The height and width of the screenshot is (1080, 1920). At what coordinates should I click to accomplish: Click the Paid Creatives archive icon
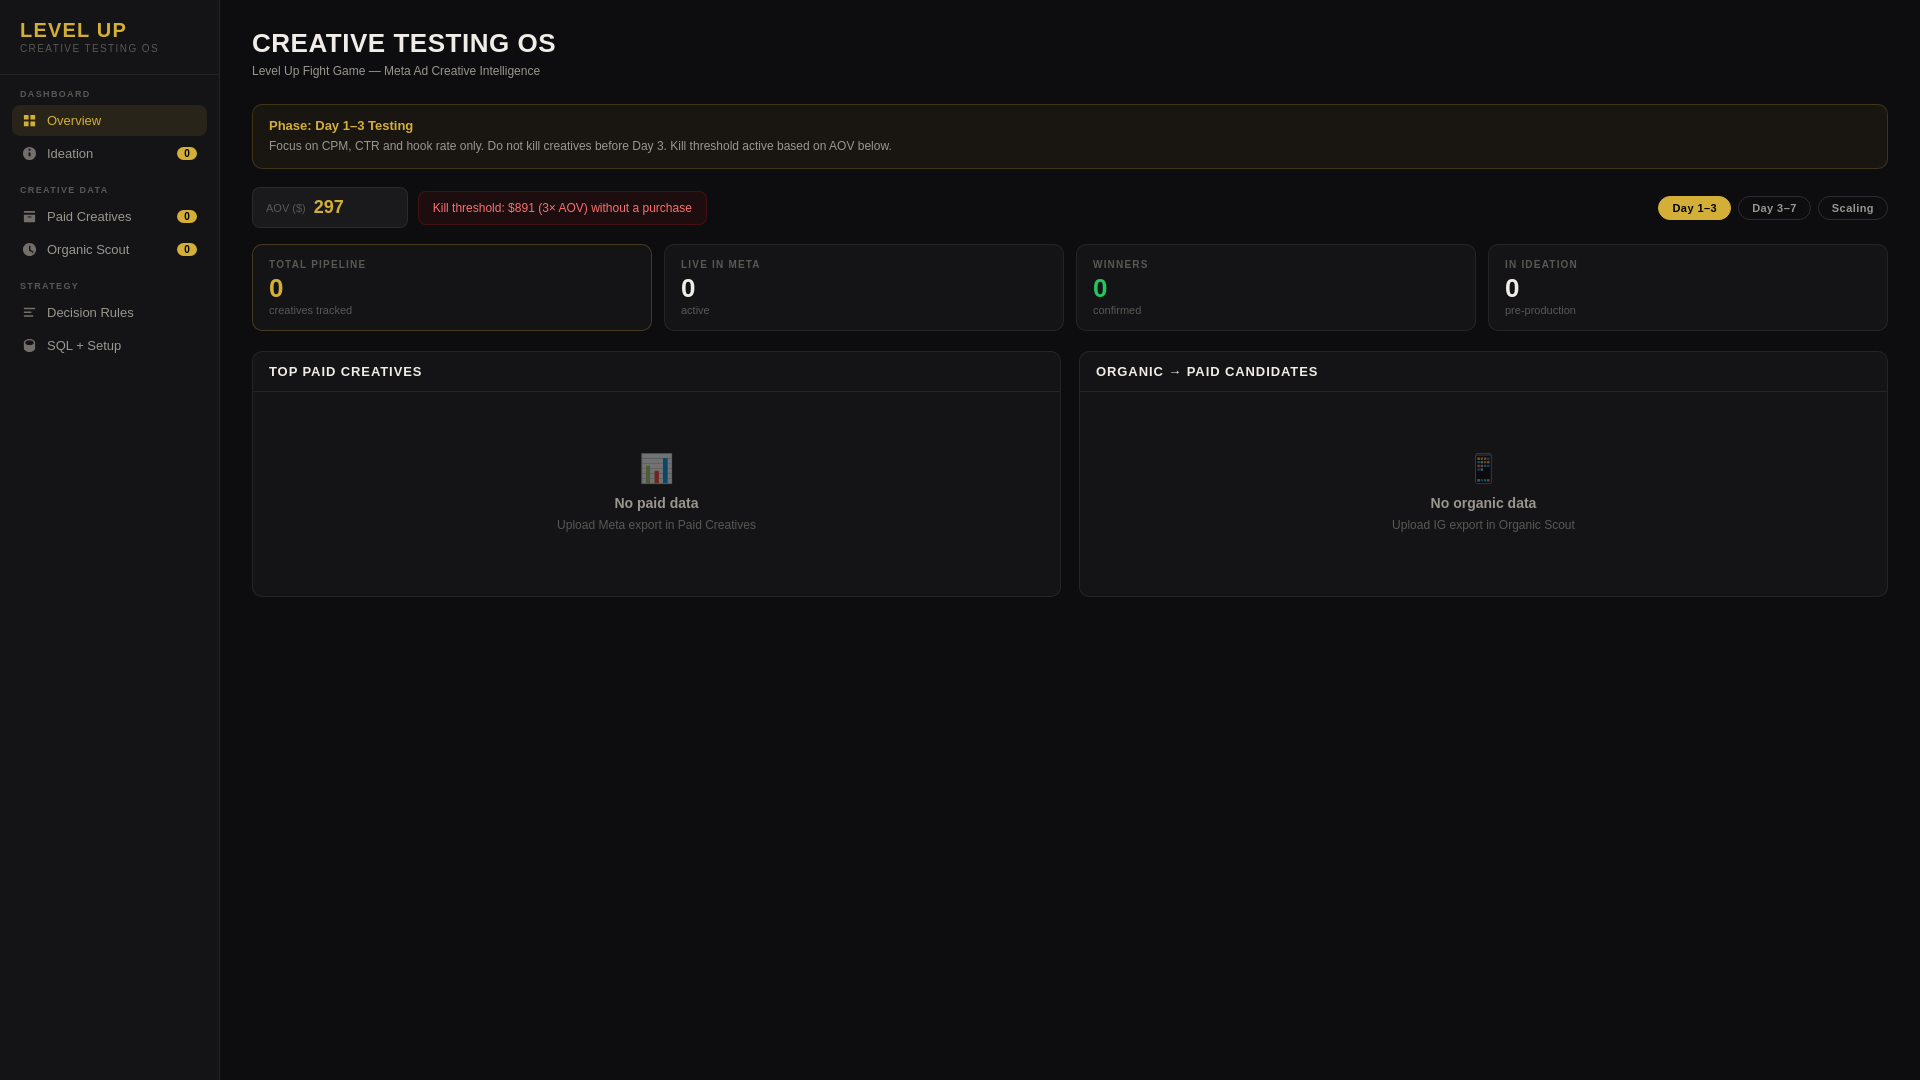click(x=29, y=217)
